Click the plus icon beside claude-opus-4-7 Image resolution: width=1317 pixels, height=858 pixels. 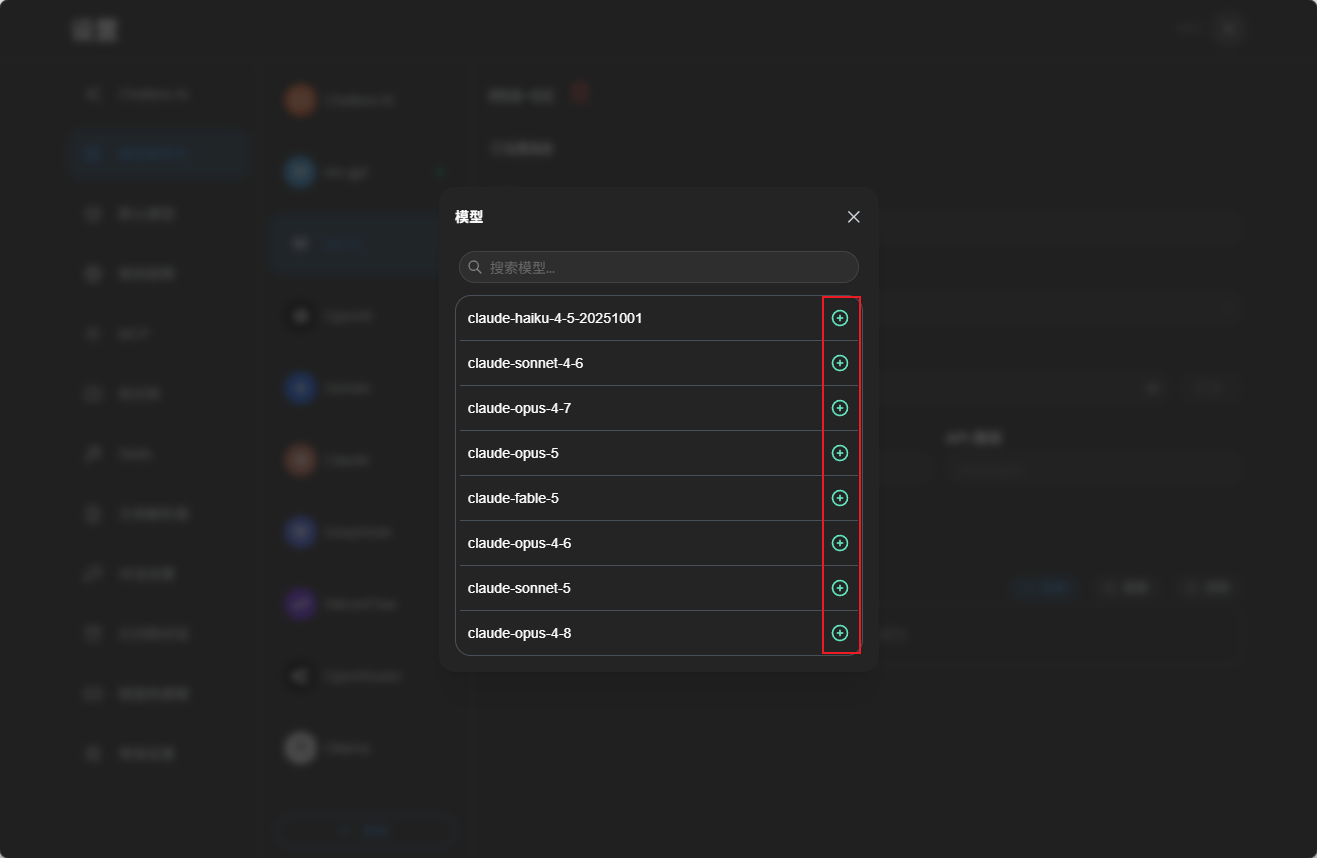[840, 408]
